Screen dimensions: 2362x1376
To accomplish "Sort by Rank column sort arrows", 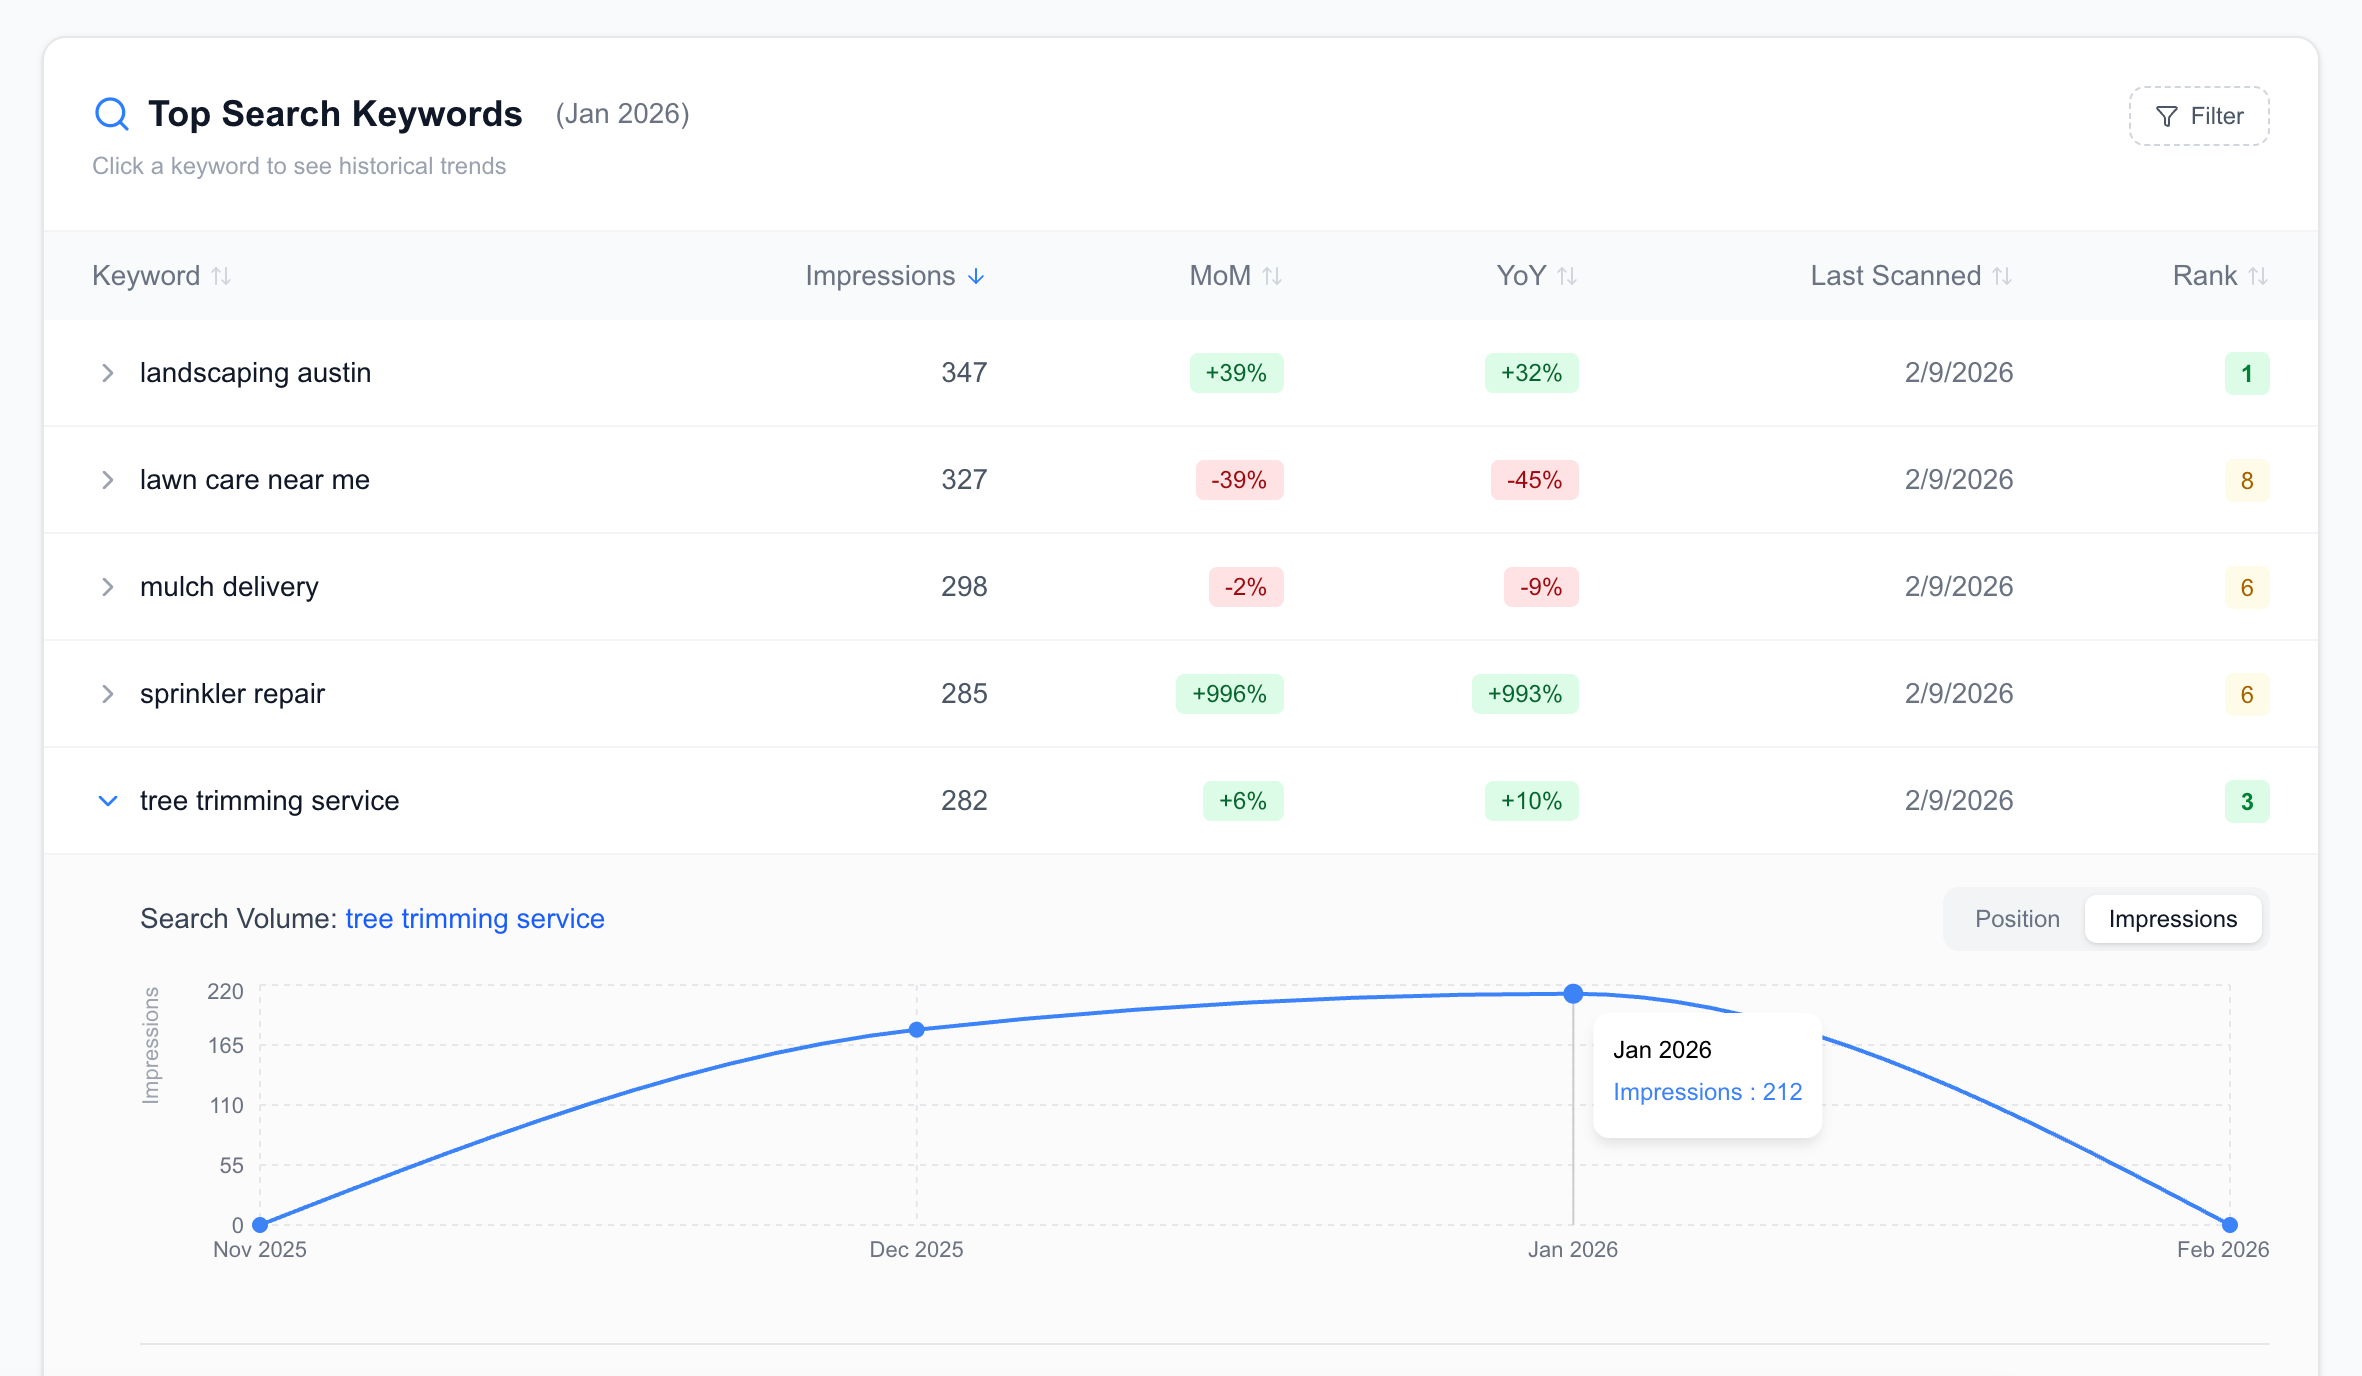I will pyautogui.click(x=2258, y=276).
